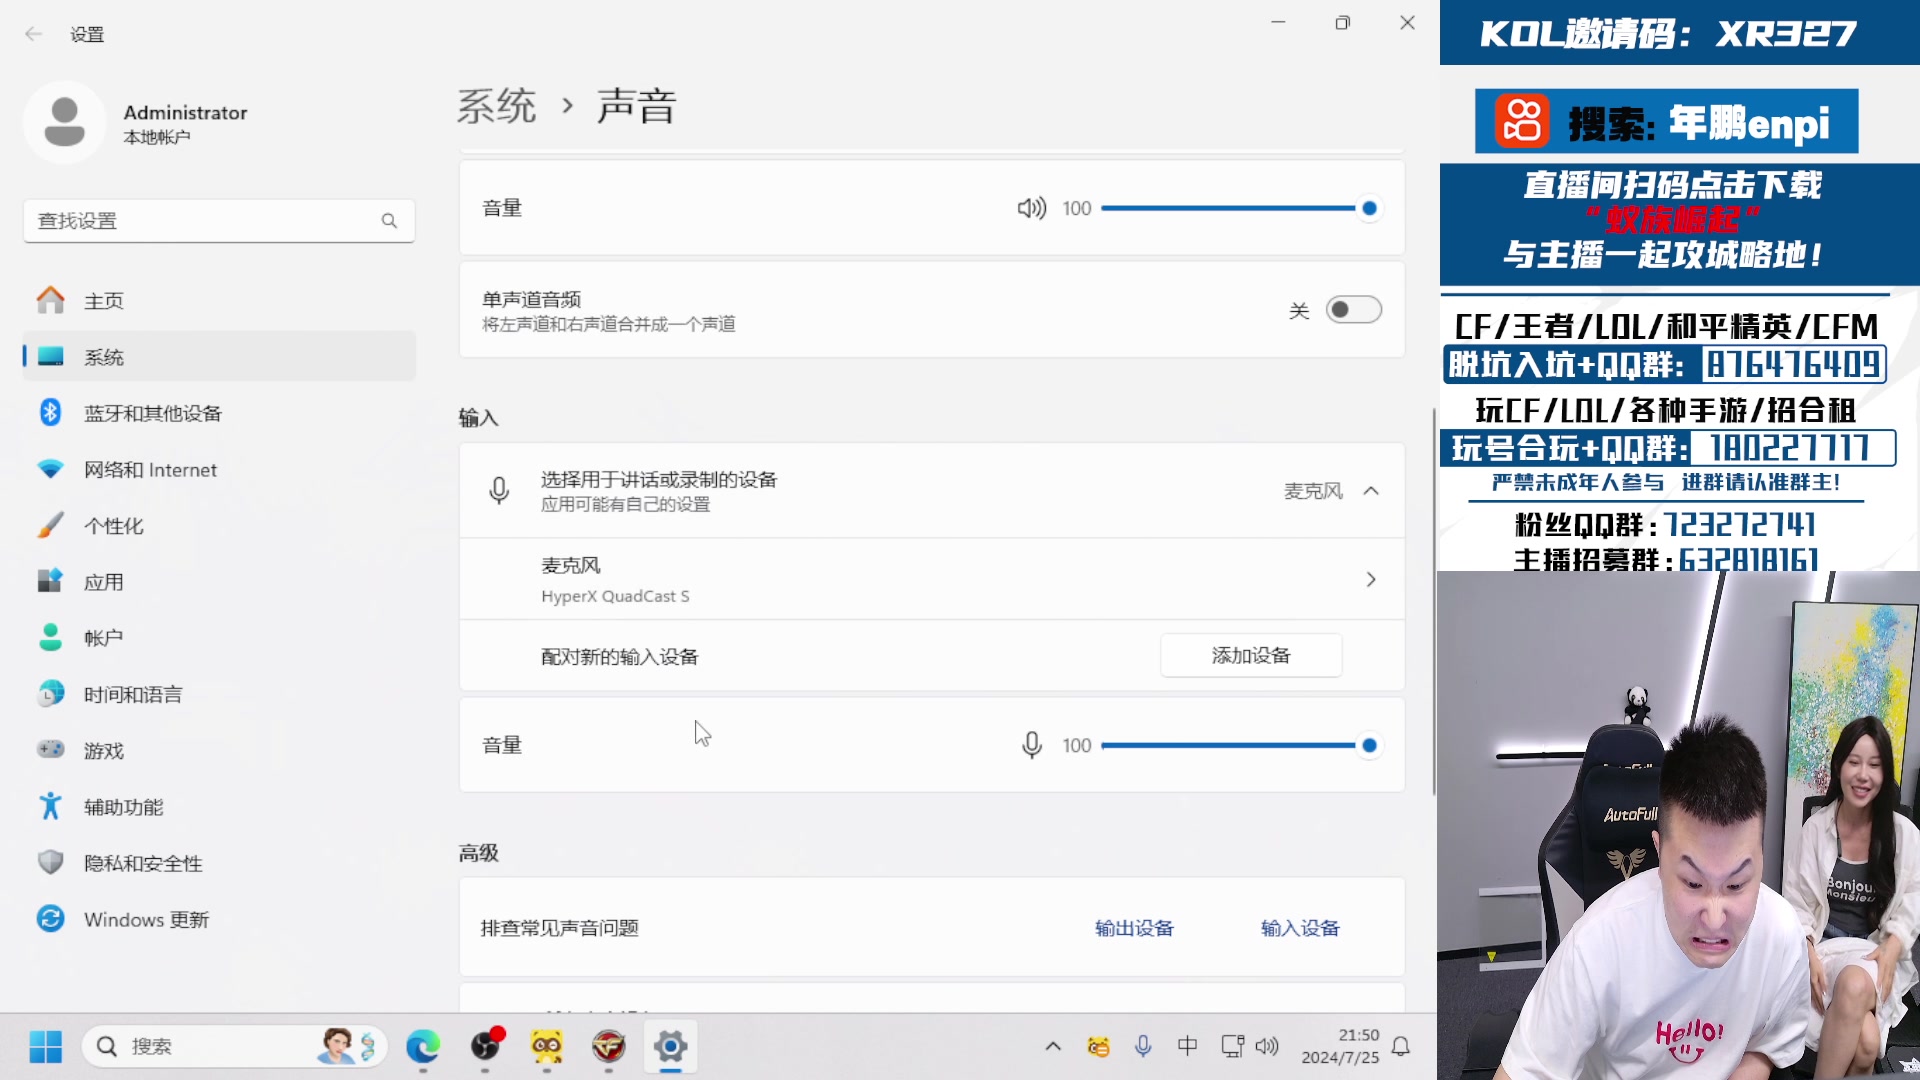Expand HyperX QuadCast S microphone properties
Screen dimensions: 1920x1080
[x=1371, y=578]
